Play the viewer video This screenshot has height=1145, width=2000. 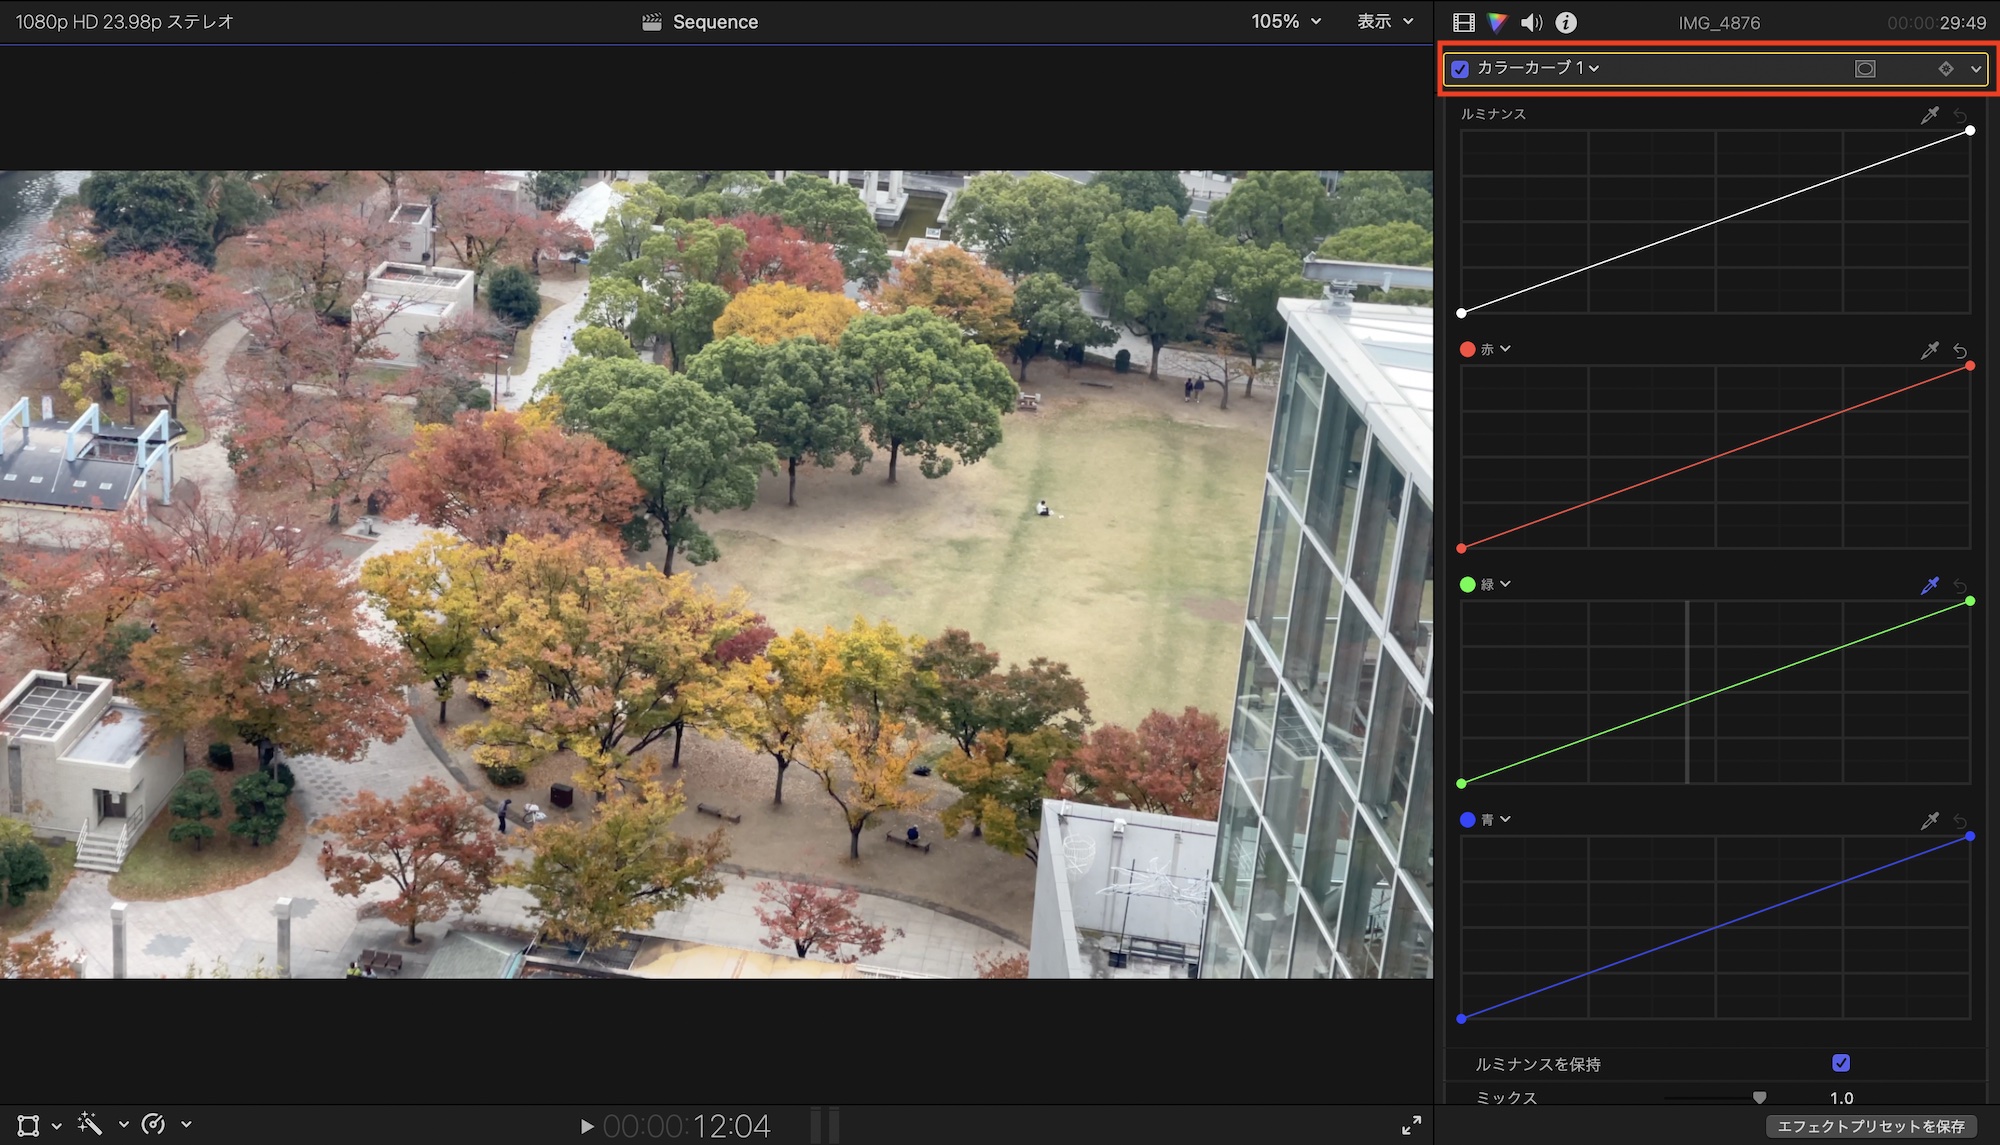(587, 1126)
